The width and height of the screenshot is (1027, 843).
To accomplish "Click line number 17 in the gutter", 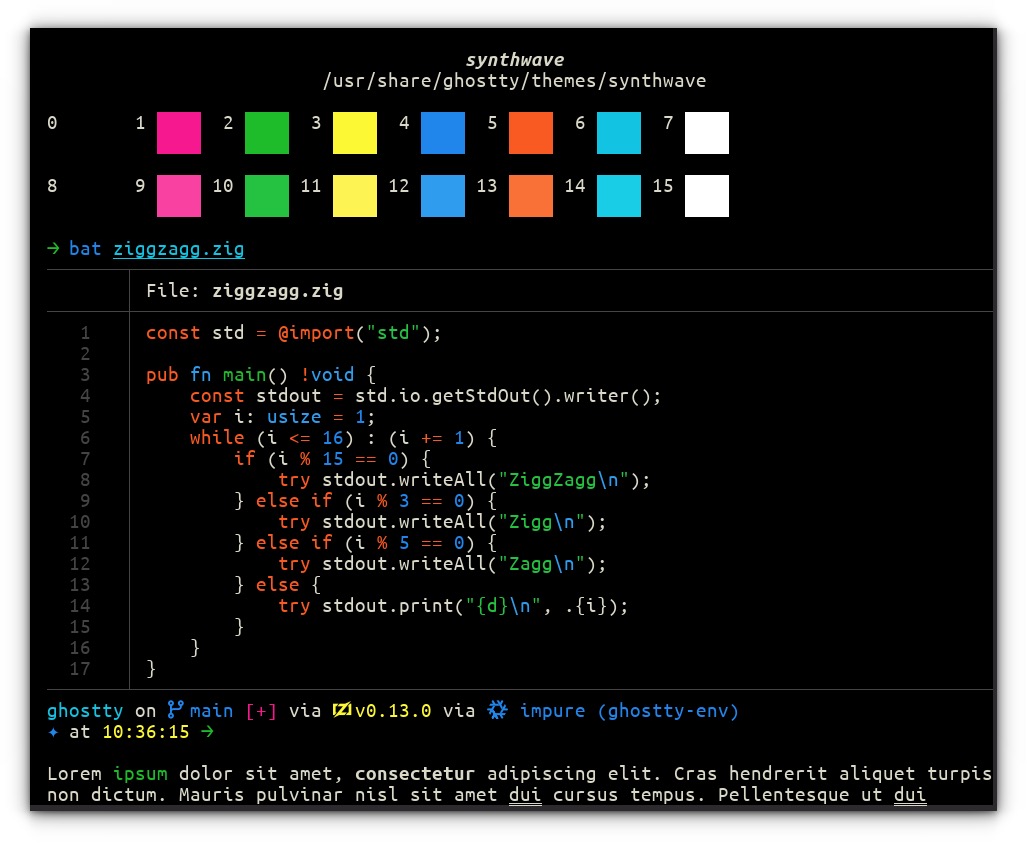I will 80,669.
